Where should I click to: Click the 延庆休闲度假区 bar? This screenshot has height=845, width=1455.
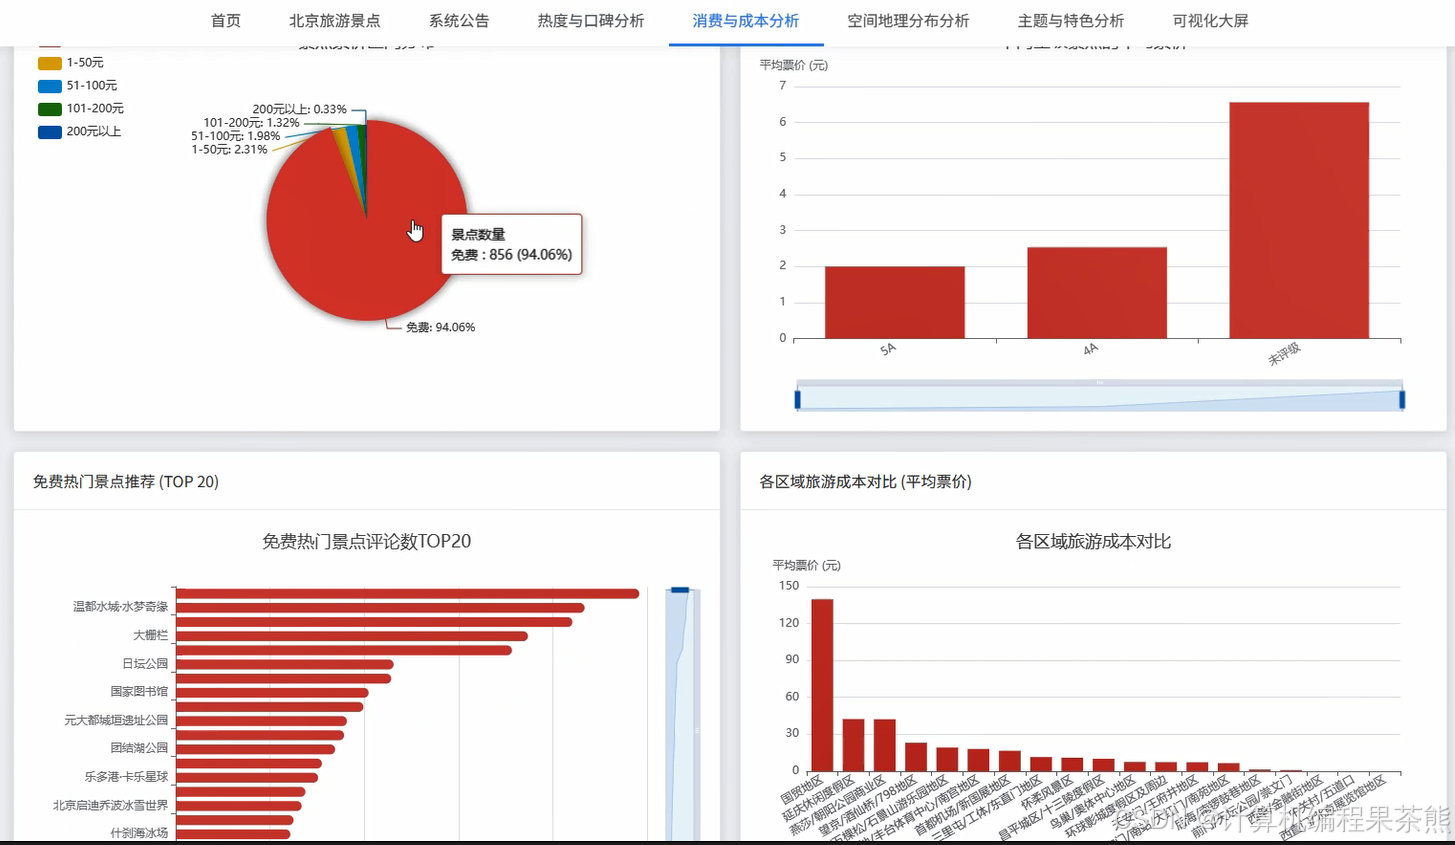[853, 746]
